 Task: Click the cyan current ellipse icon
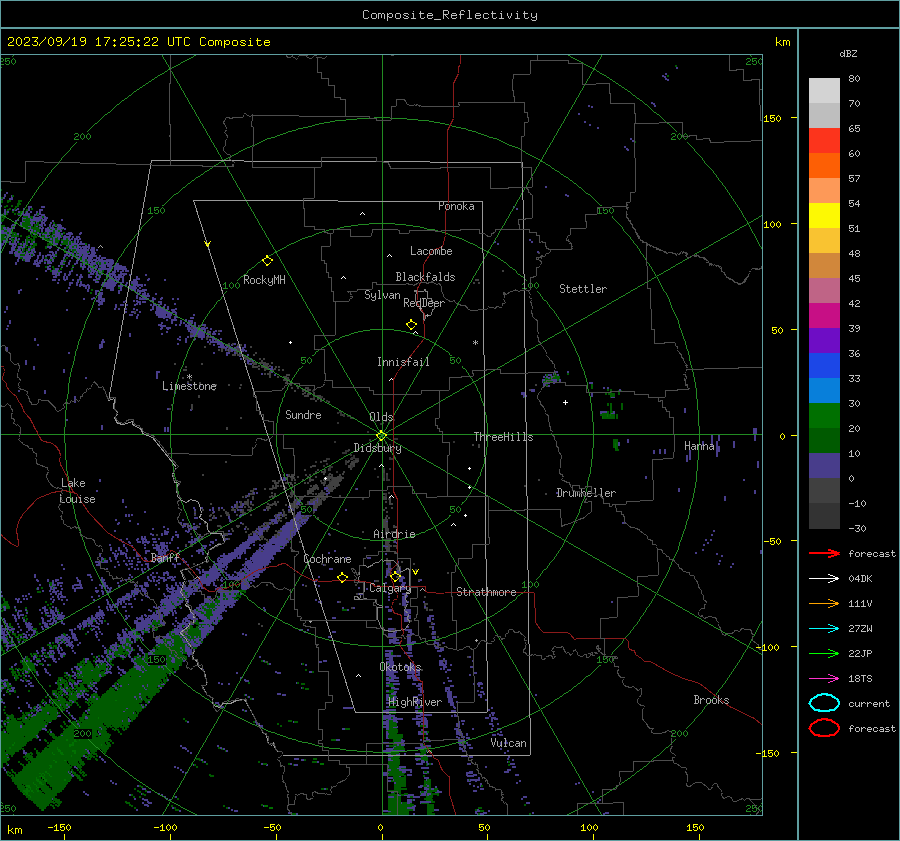tap(824, 703)
